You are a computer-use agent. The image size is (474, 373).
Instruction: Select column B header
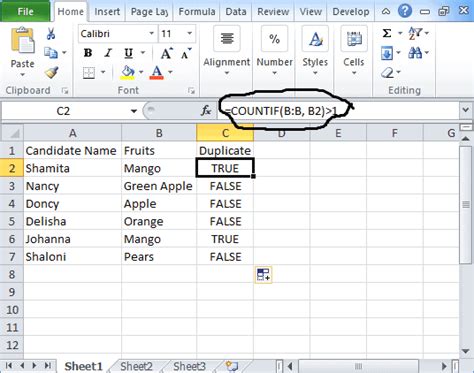(x=159, y=133)
